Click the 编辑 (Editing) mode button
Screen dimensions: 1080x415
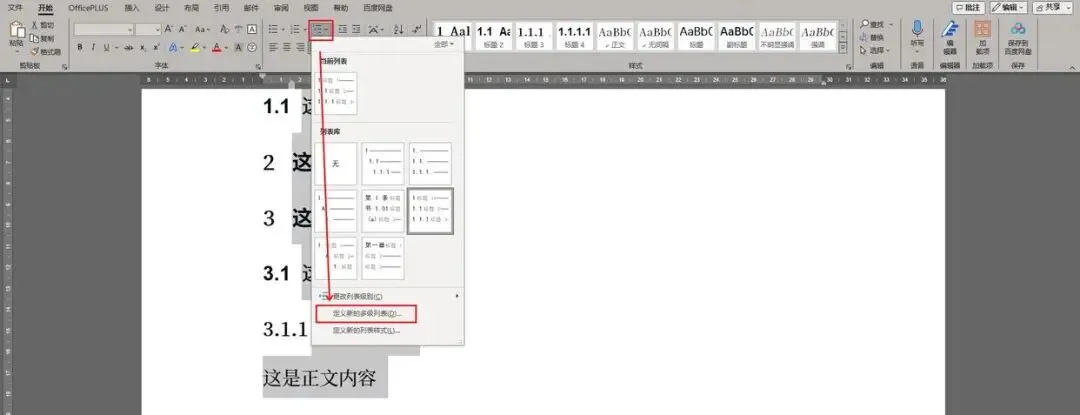pos(1008,7)
